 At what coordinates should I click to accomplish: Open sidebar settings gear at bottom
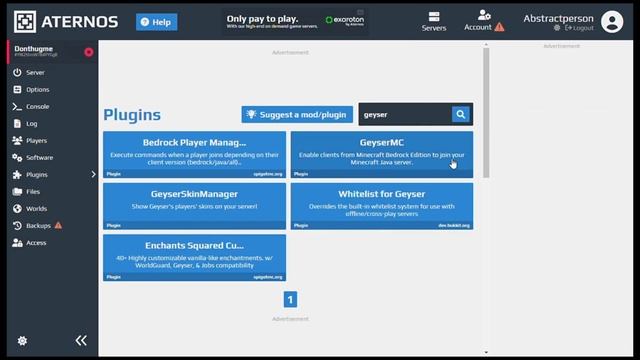(22, 341)
